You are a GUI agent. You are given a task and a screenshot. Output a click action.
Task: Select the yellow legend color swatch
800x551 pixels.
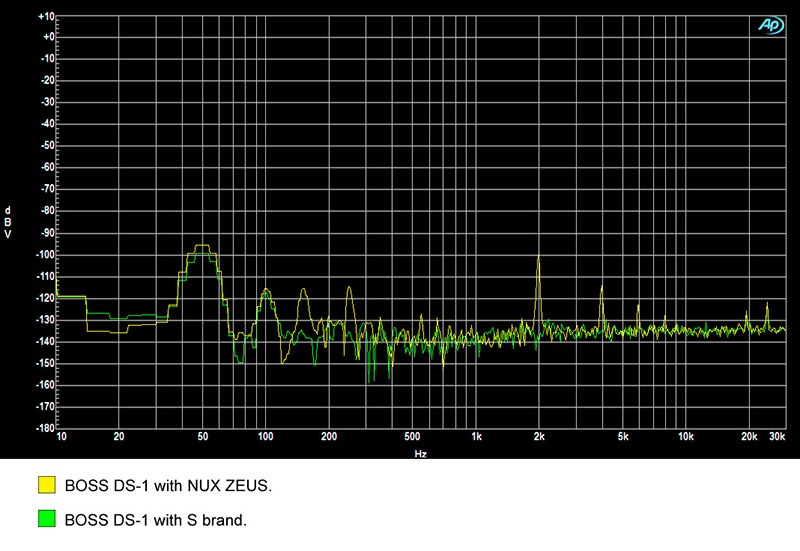pyautogui.click(x=46, y=486)
